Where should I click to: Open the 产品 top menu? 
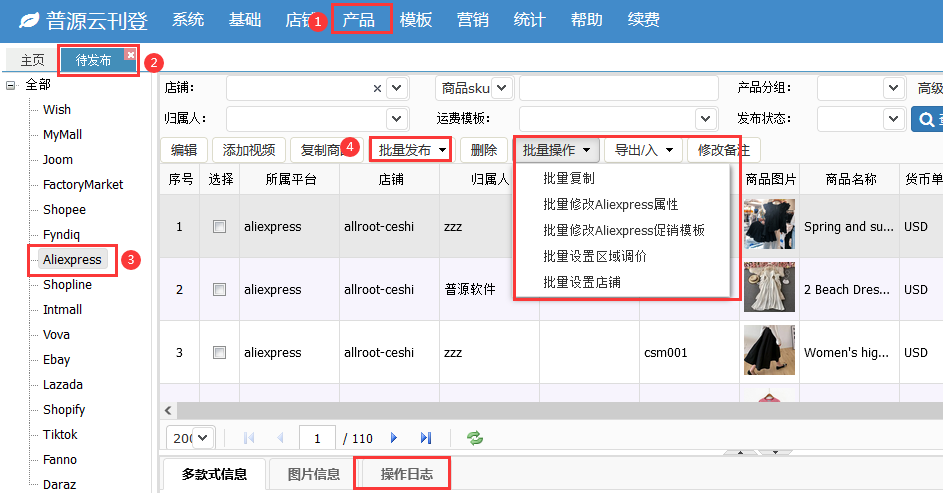coord(358,20)
